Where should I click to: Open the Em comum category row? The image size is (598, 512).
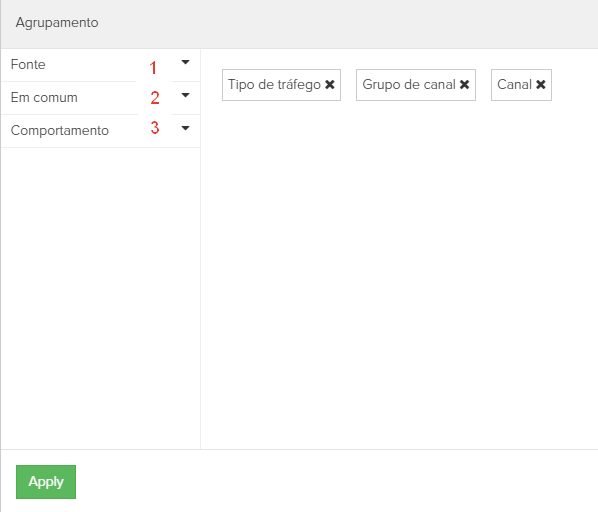click(101, 98)
